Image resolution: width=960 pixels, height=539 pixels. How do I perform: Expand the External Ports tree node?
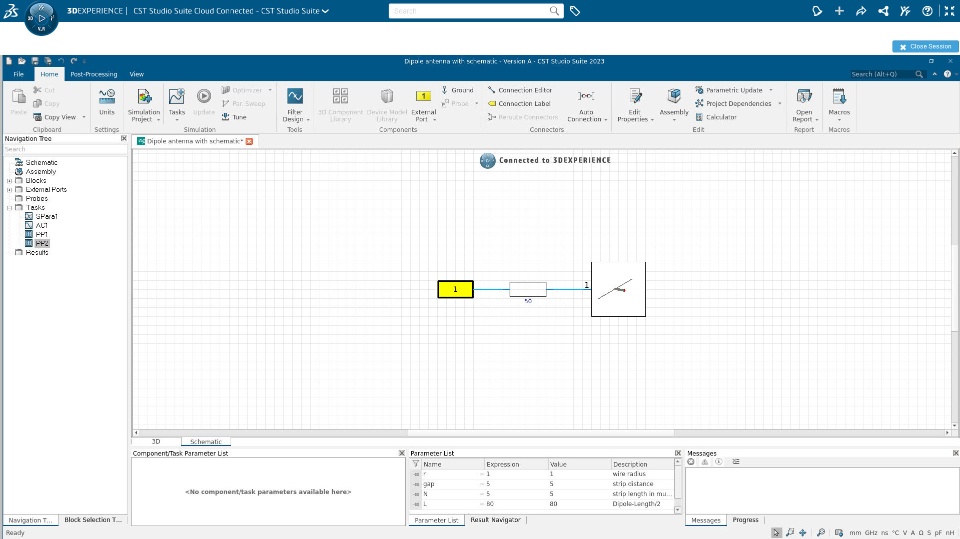[9, 190]
